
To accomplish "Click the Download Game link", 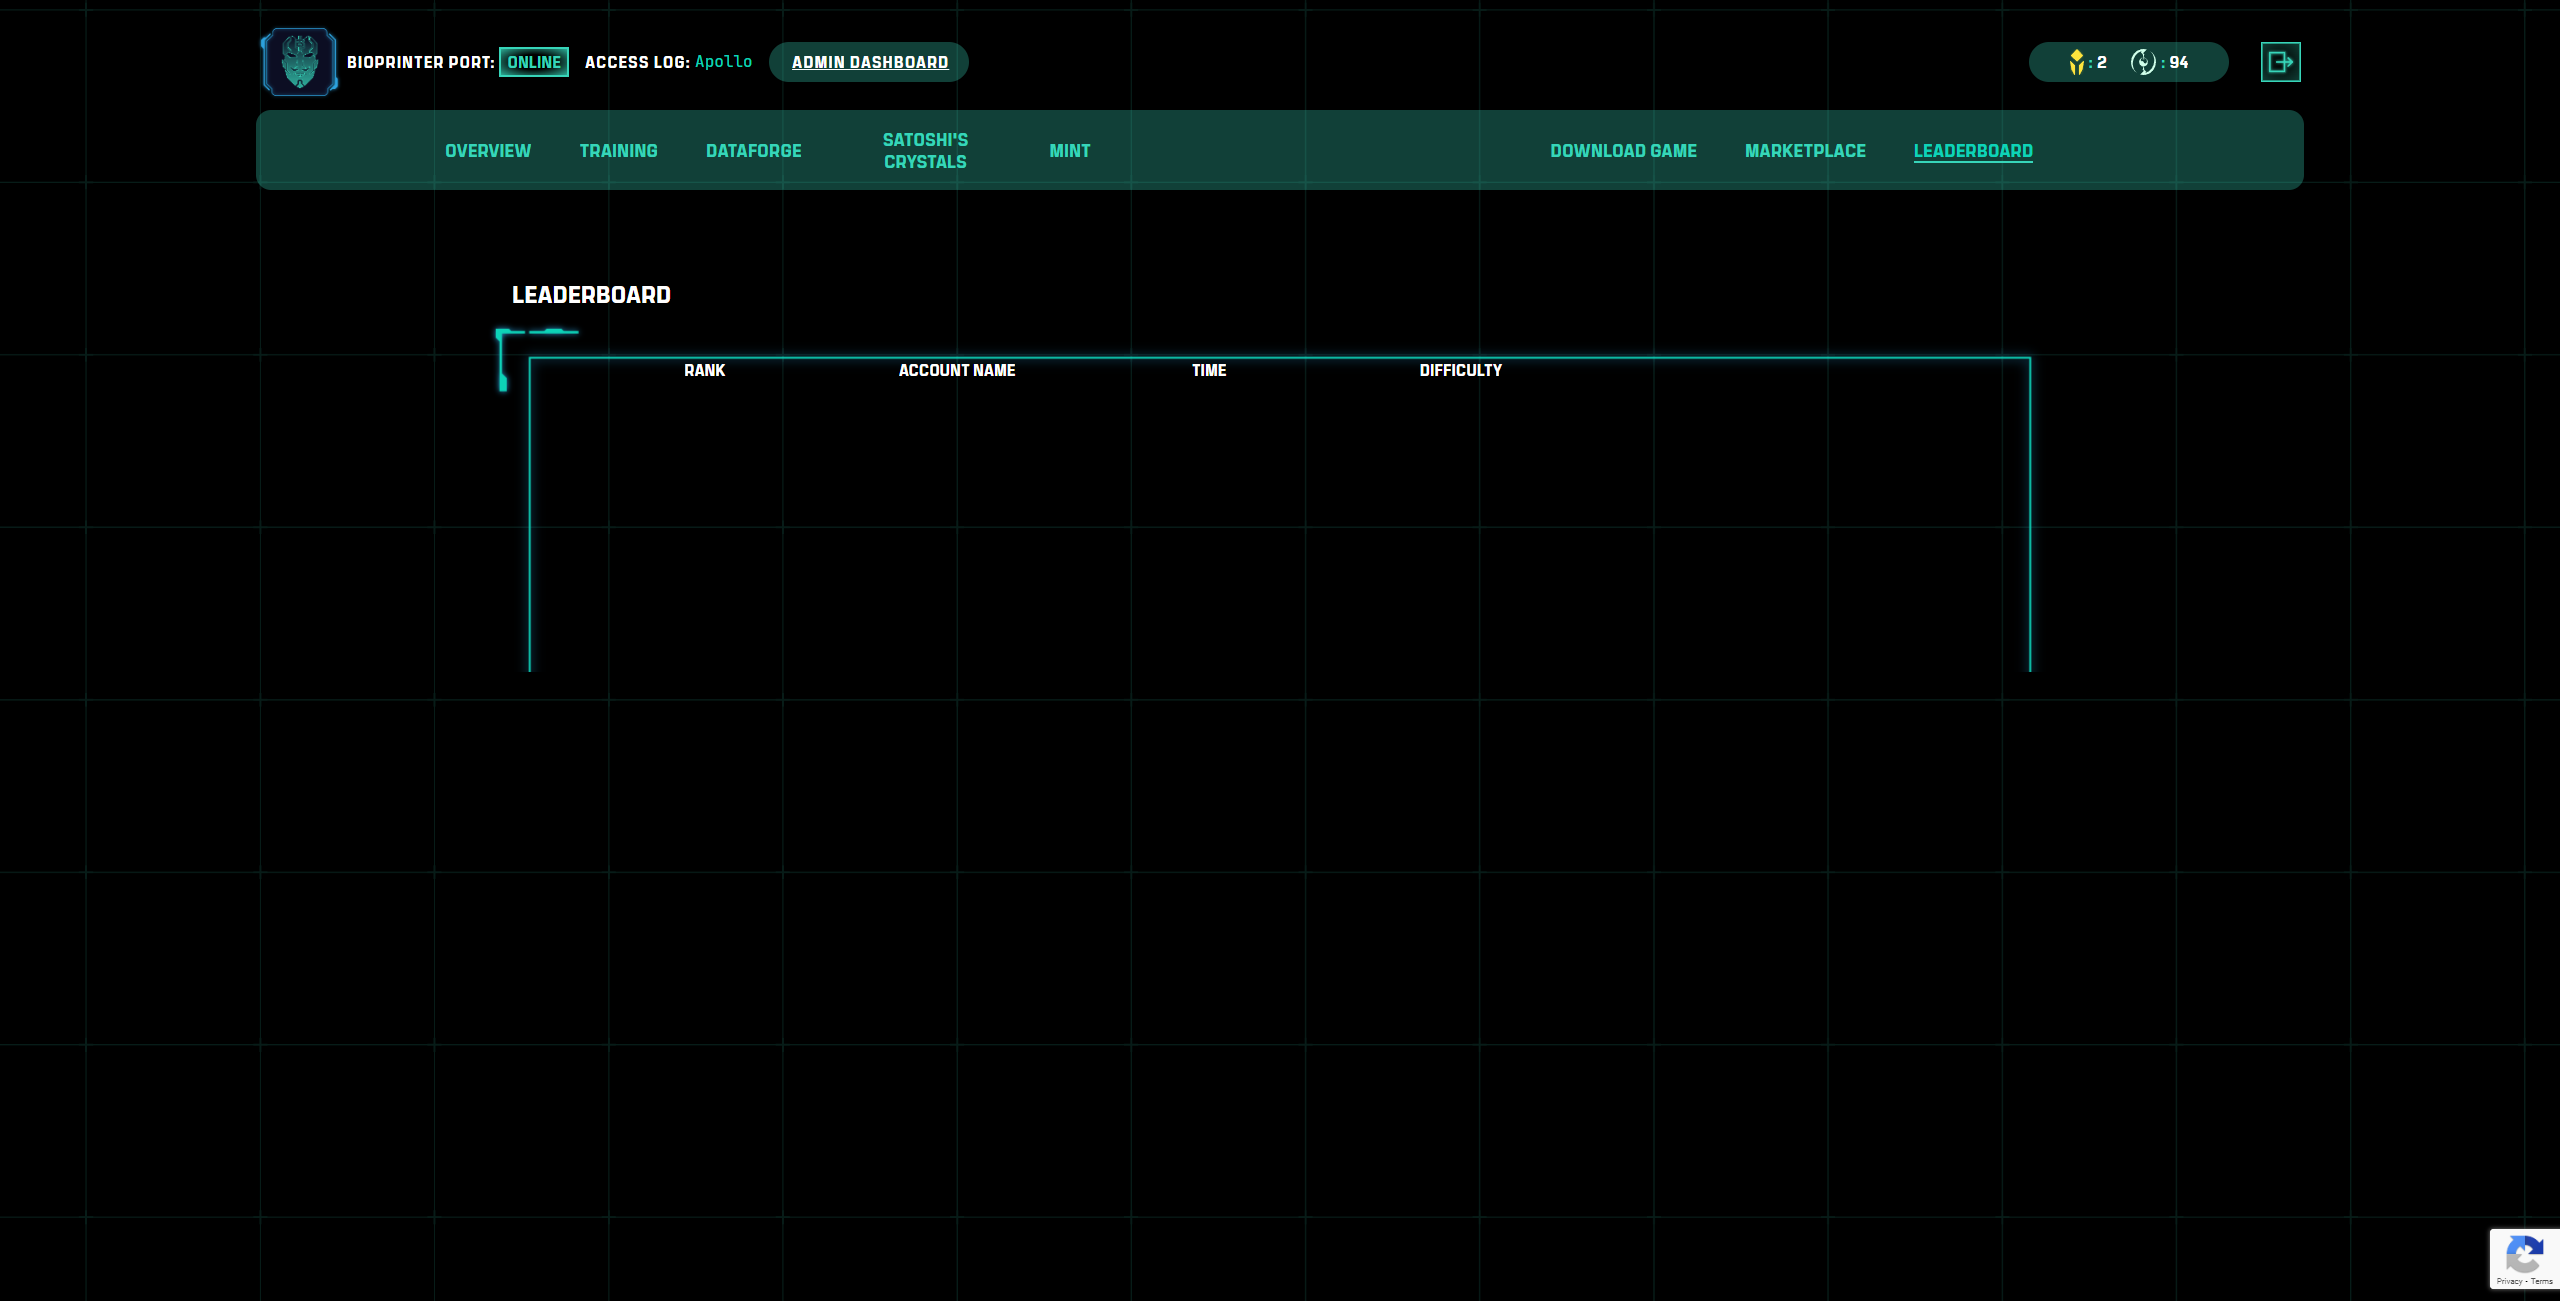I will click(x=1623, y=151).
